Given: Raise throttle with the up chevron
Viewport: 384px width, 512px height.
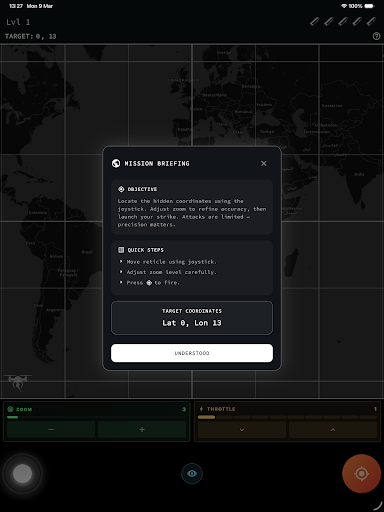Looking at the screenshot, I should [x=333, y=430].
